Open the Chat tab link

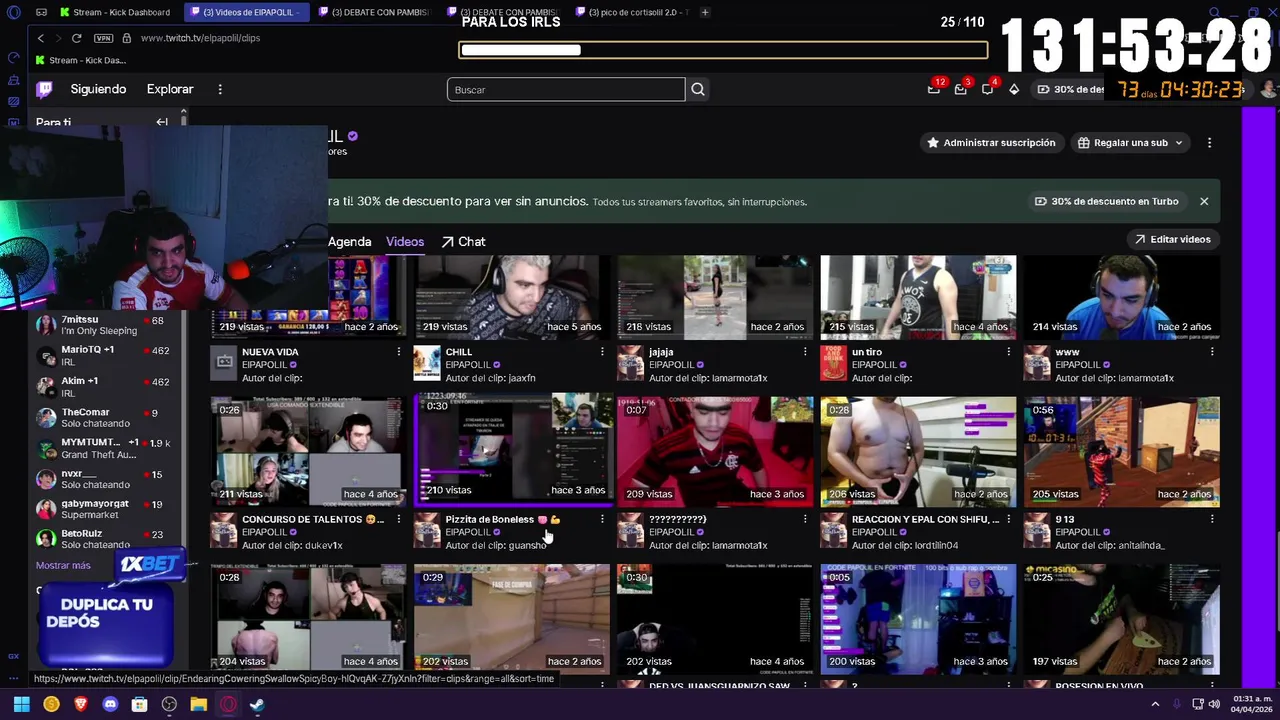point(464,242)
